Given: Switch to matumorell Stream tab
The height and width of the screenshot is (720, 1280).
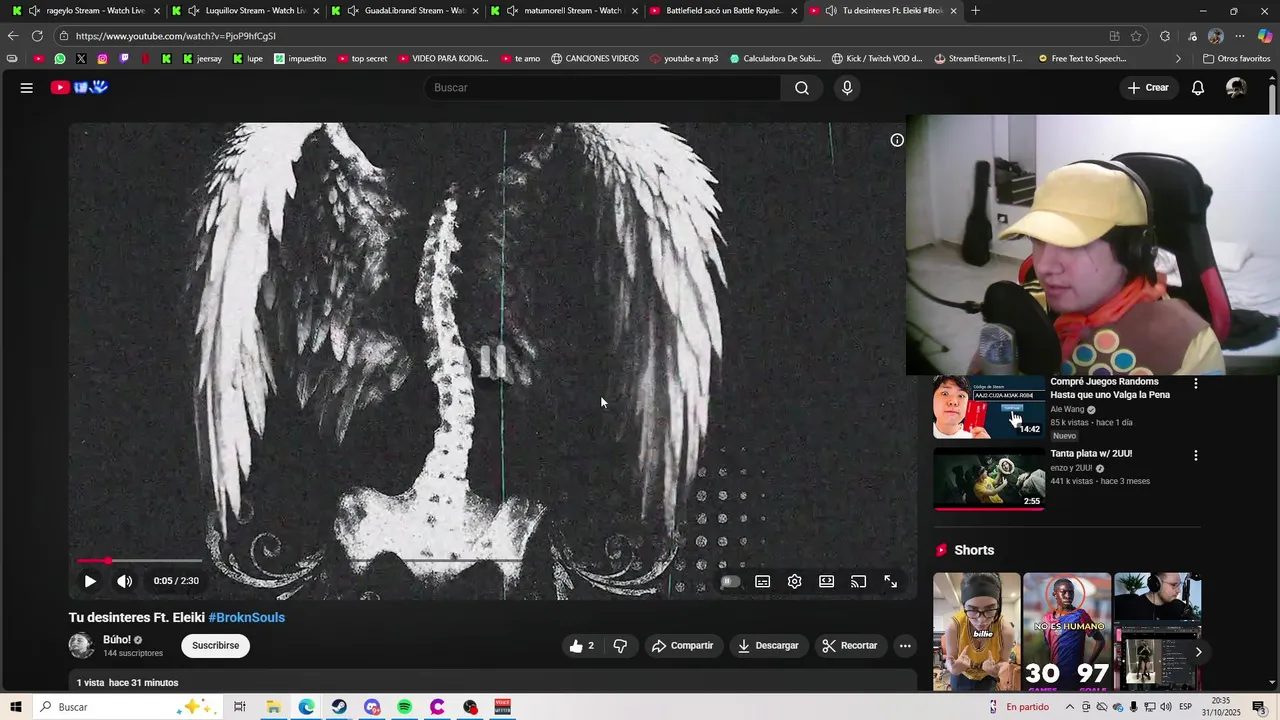Looking at the screenshot, I should pos(564,11).
